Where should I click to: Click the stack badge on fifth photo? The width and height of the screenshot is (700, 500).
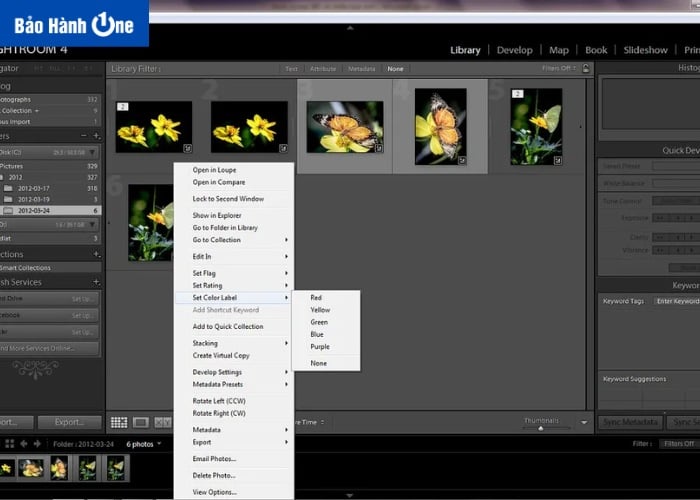coord(517,94)
